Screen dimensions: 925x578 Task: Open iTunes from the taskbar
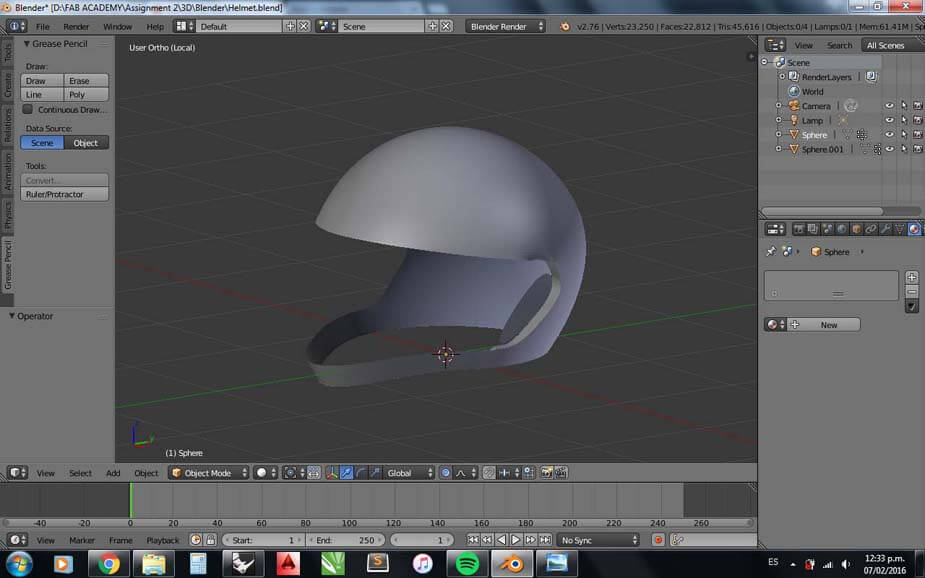pyautogui.click(x=422, y=564)
